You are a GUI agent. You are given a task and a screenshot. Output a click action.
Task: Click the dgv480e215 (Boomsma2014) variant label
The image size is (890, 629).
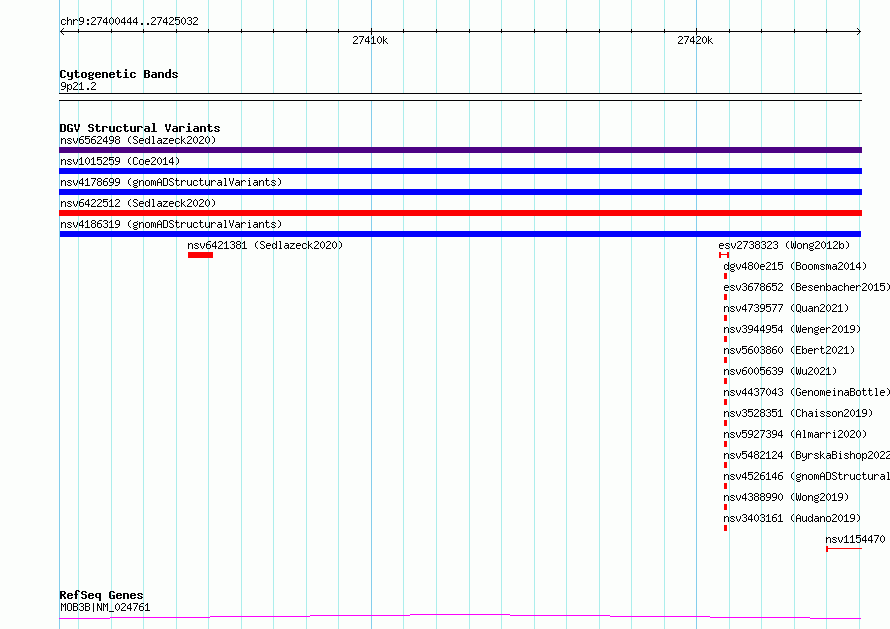(x=795, y=266)
